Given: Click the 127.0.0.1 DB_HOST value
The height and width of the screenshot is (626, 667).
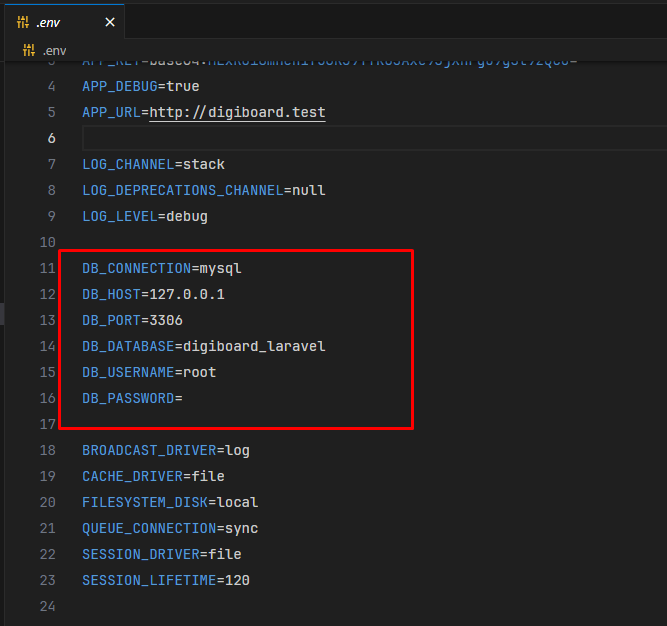Looking at the screenshot, I should click(187, 294).
